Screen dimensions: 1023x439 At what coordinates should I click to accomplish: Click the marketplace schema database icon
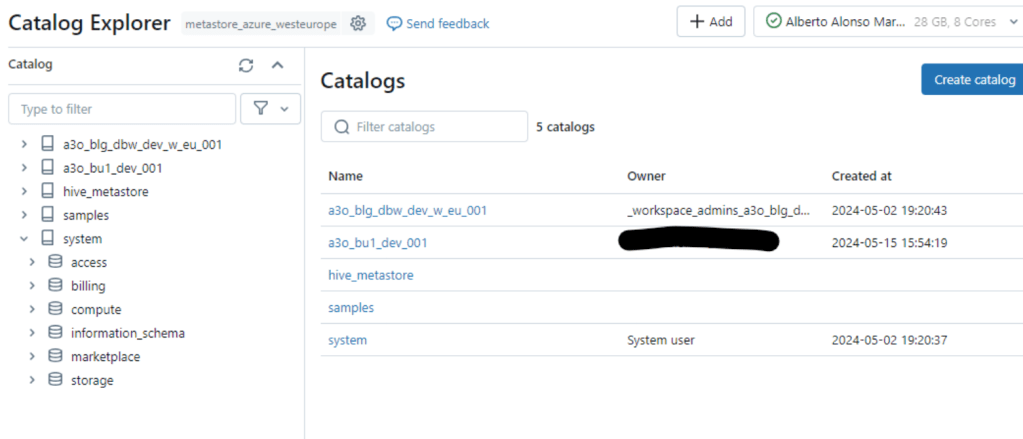click(x=56, y=357)
